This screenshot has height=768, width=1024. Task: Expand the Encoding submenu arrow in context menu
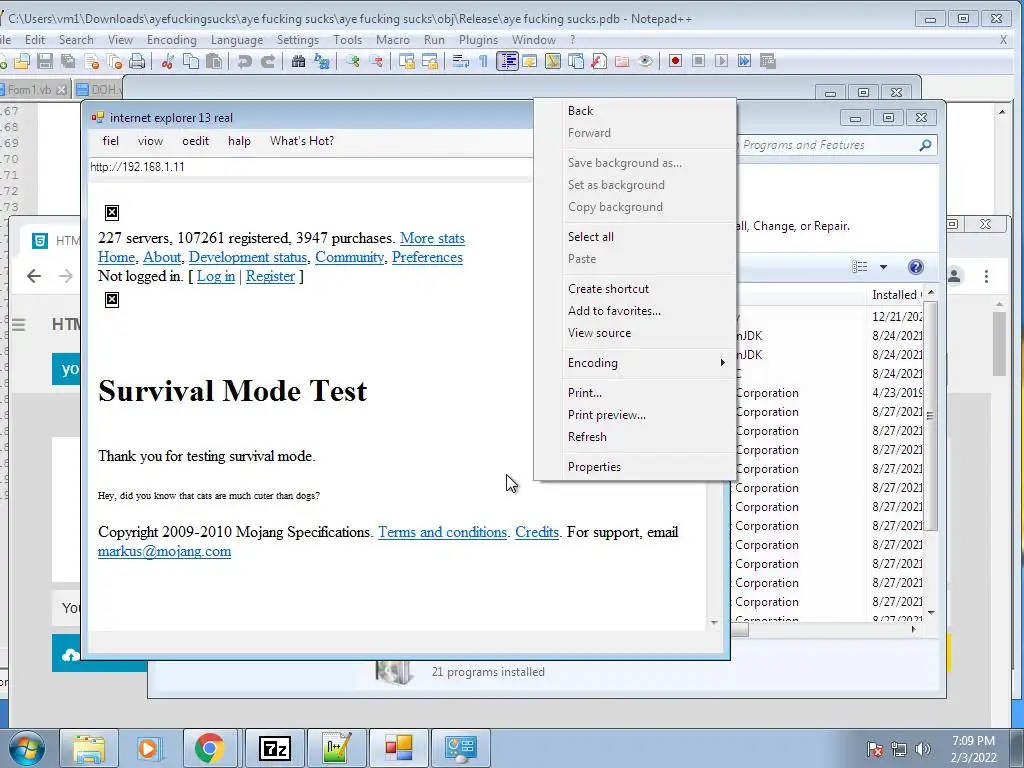722,362
